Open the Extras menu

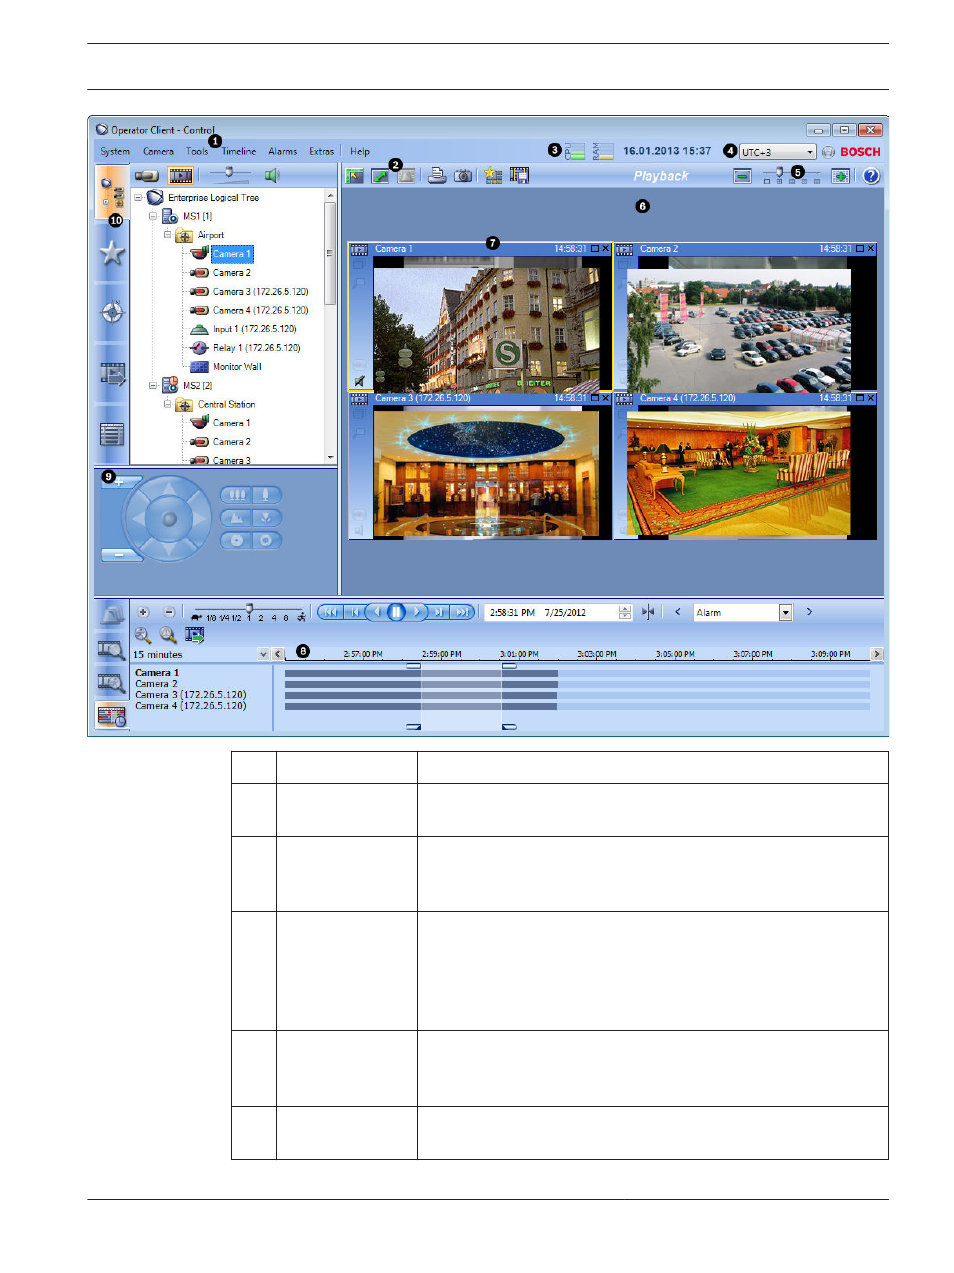pyautogui.click(x=322, y=152)
